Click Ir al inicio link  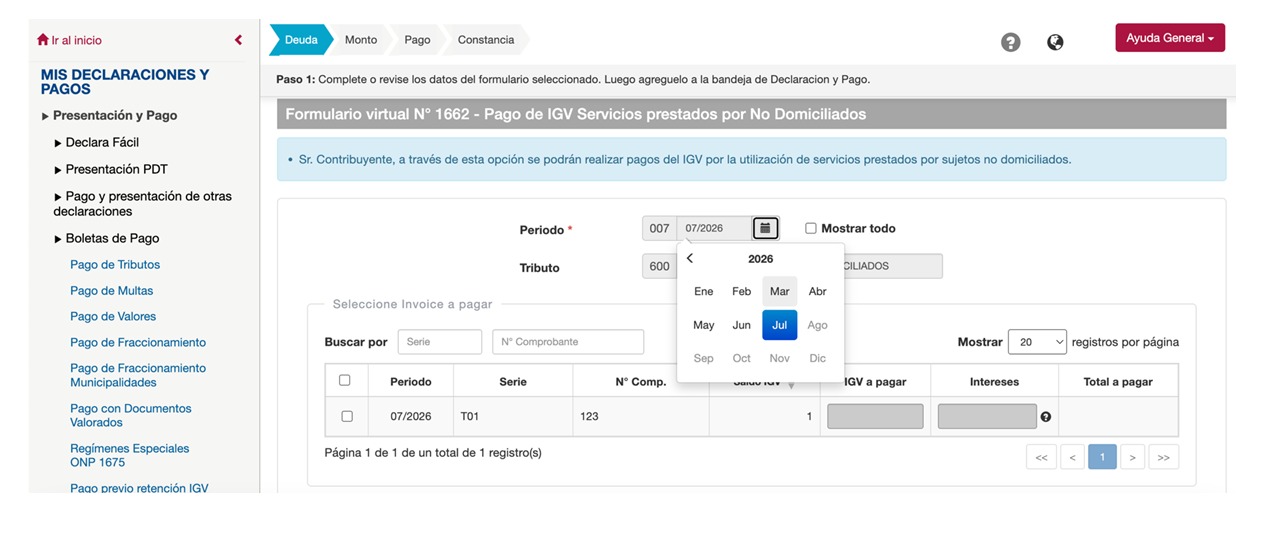pos(76,40)
